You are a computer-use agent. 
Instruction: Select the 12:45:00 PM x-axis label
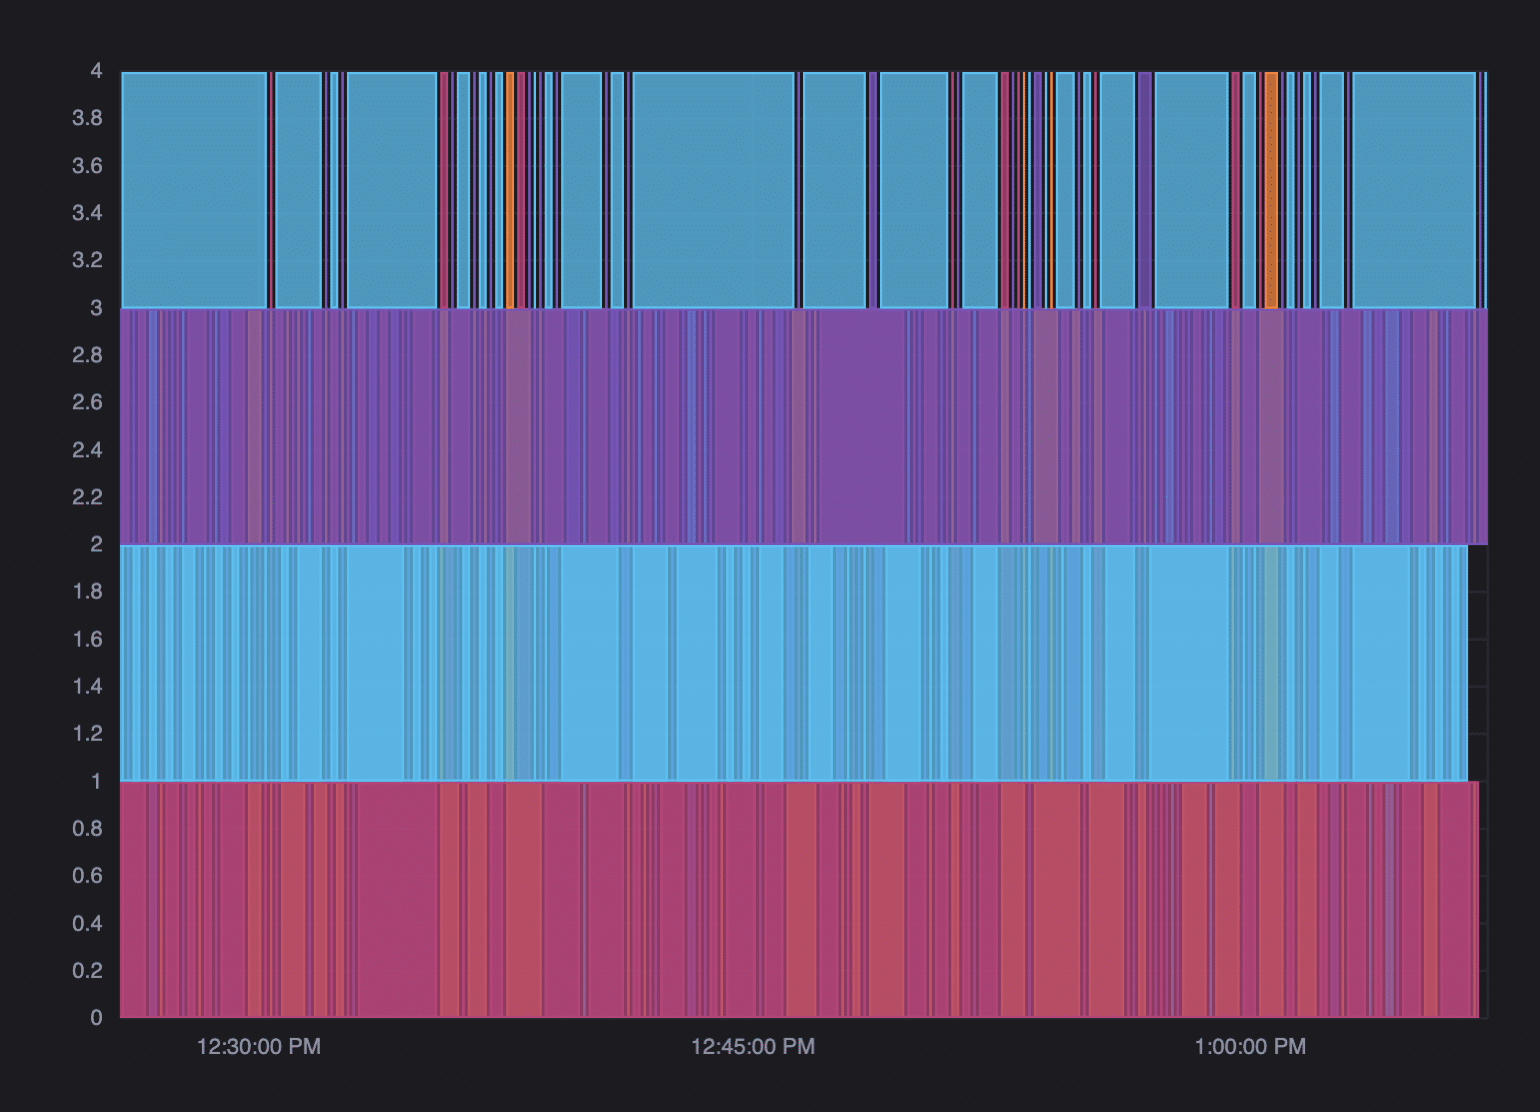752,1047
